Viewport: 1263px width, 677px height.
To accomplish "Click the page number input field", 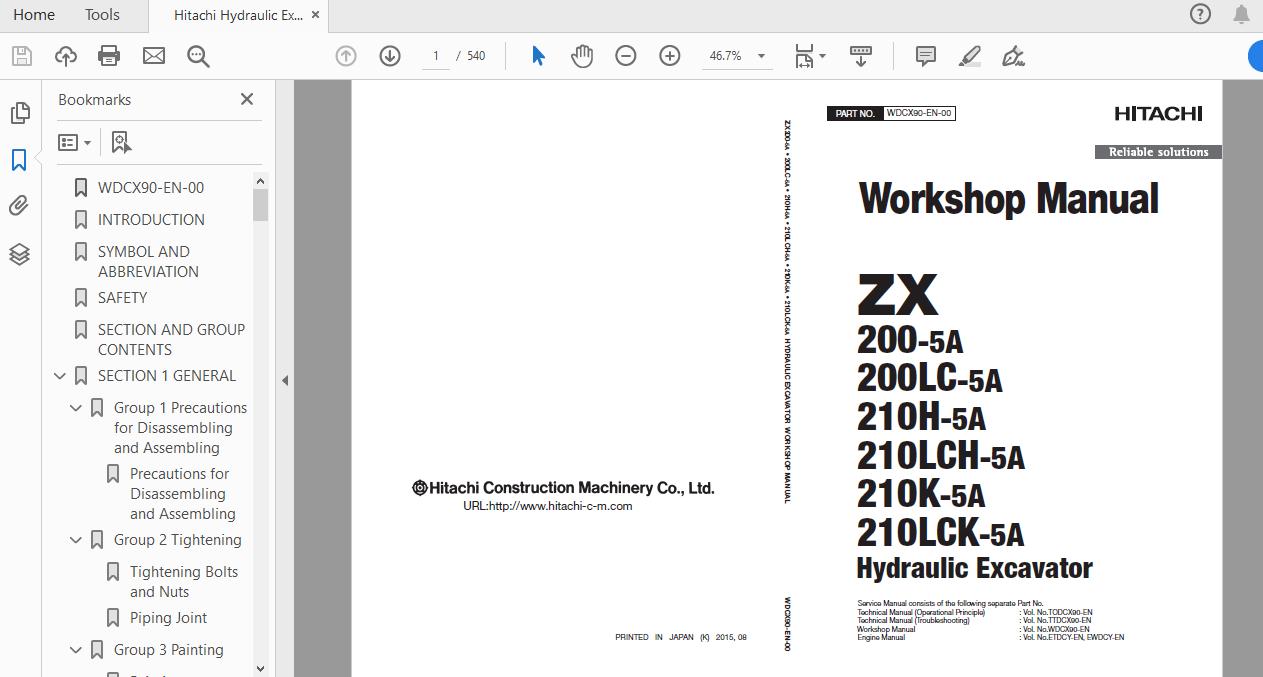I will (435, 56).
